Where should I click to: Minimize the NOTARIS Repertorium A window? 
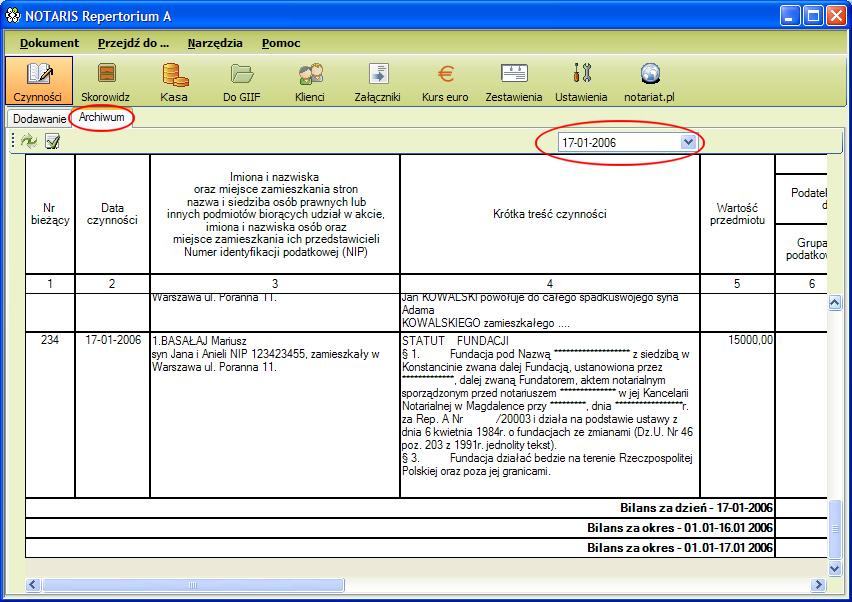790,16
